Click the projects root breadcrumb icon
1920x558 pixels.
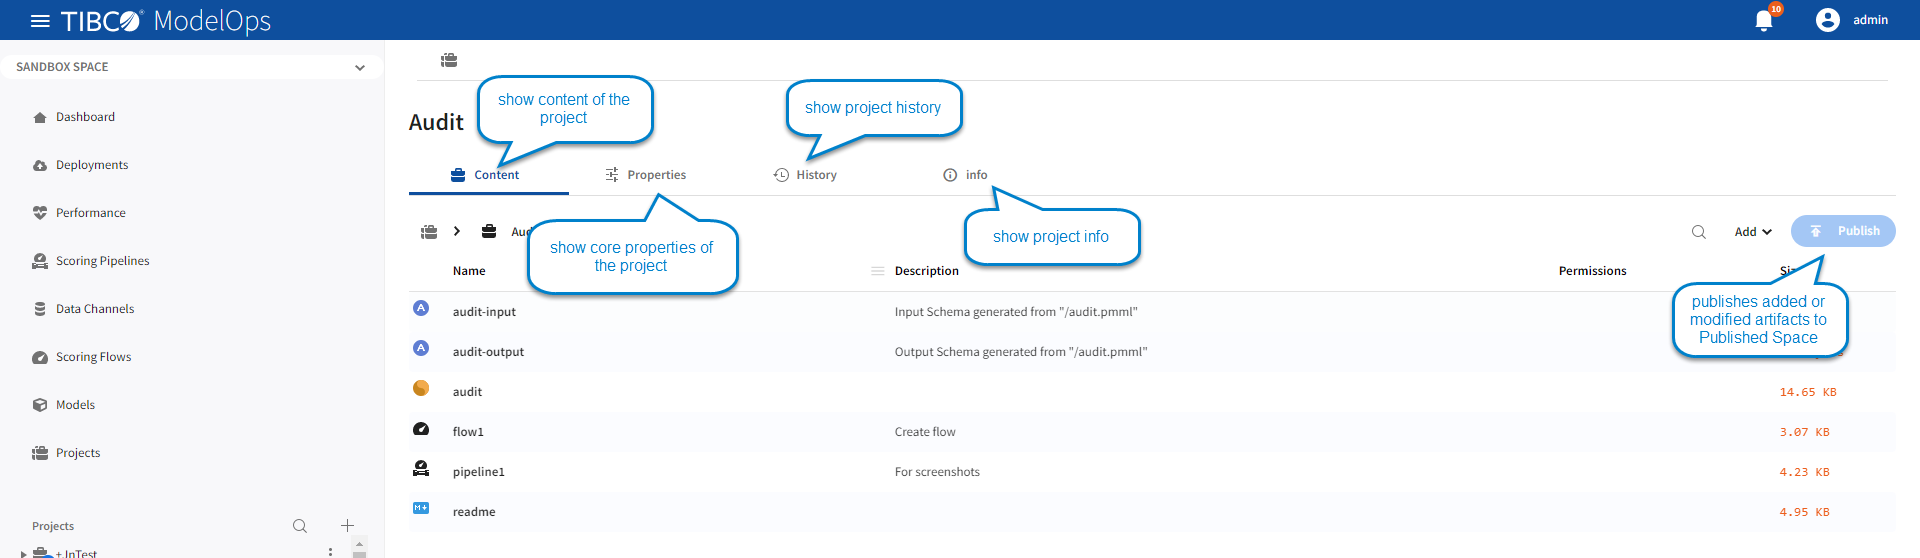[429, 232]
